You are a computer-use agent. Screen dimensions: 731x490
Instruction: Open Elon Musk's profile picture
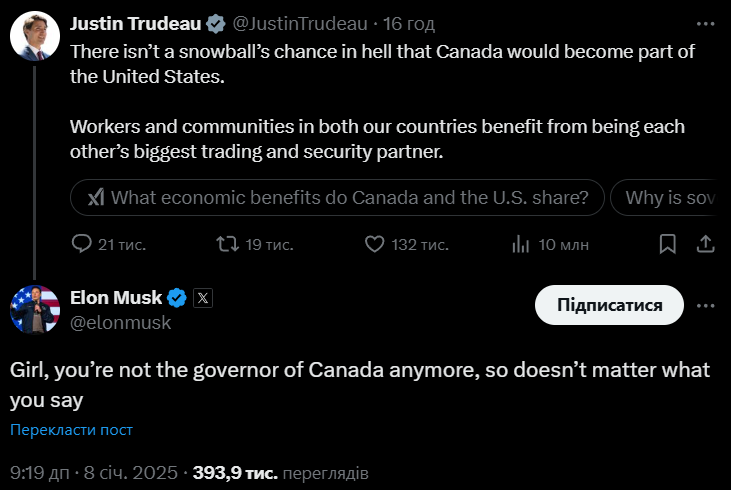35,310
